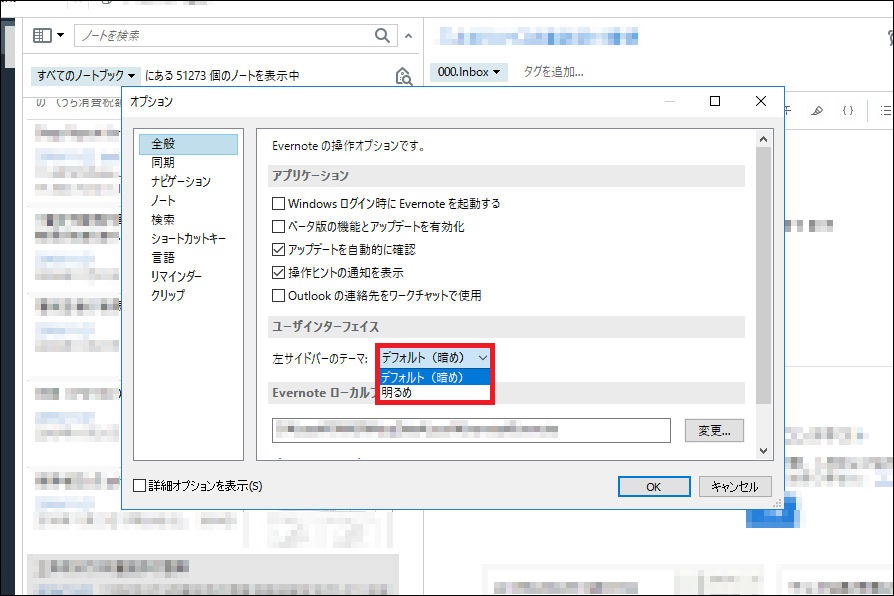
Task: Click the magnifier icon in the note search box
Action: [x=382, y=35]
